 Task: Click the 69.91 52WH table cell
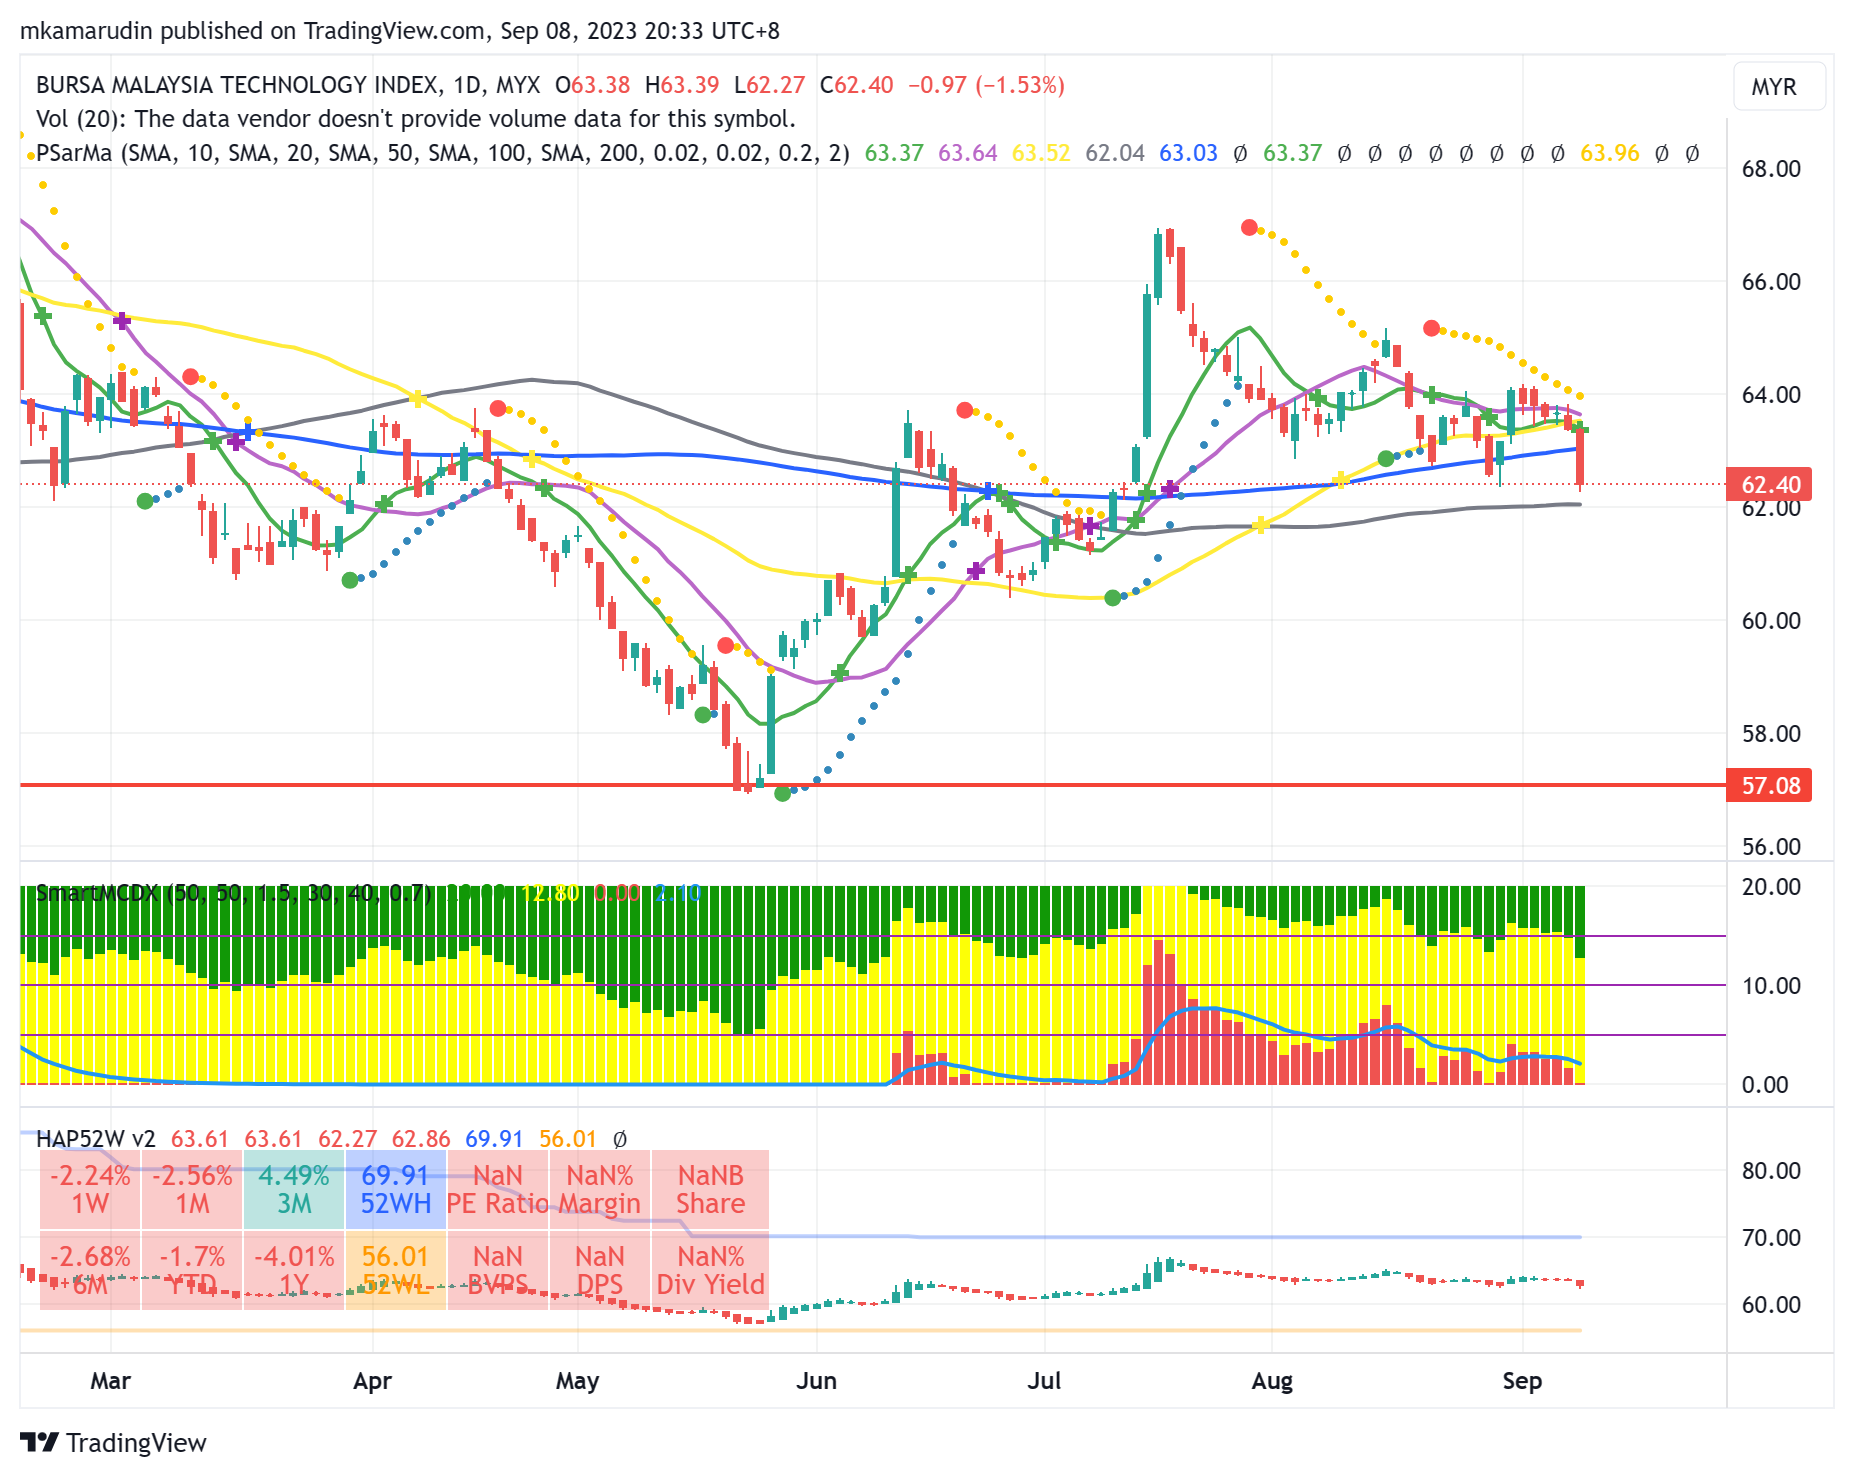396,1189
